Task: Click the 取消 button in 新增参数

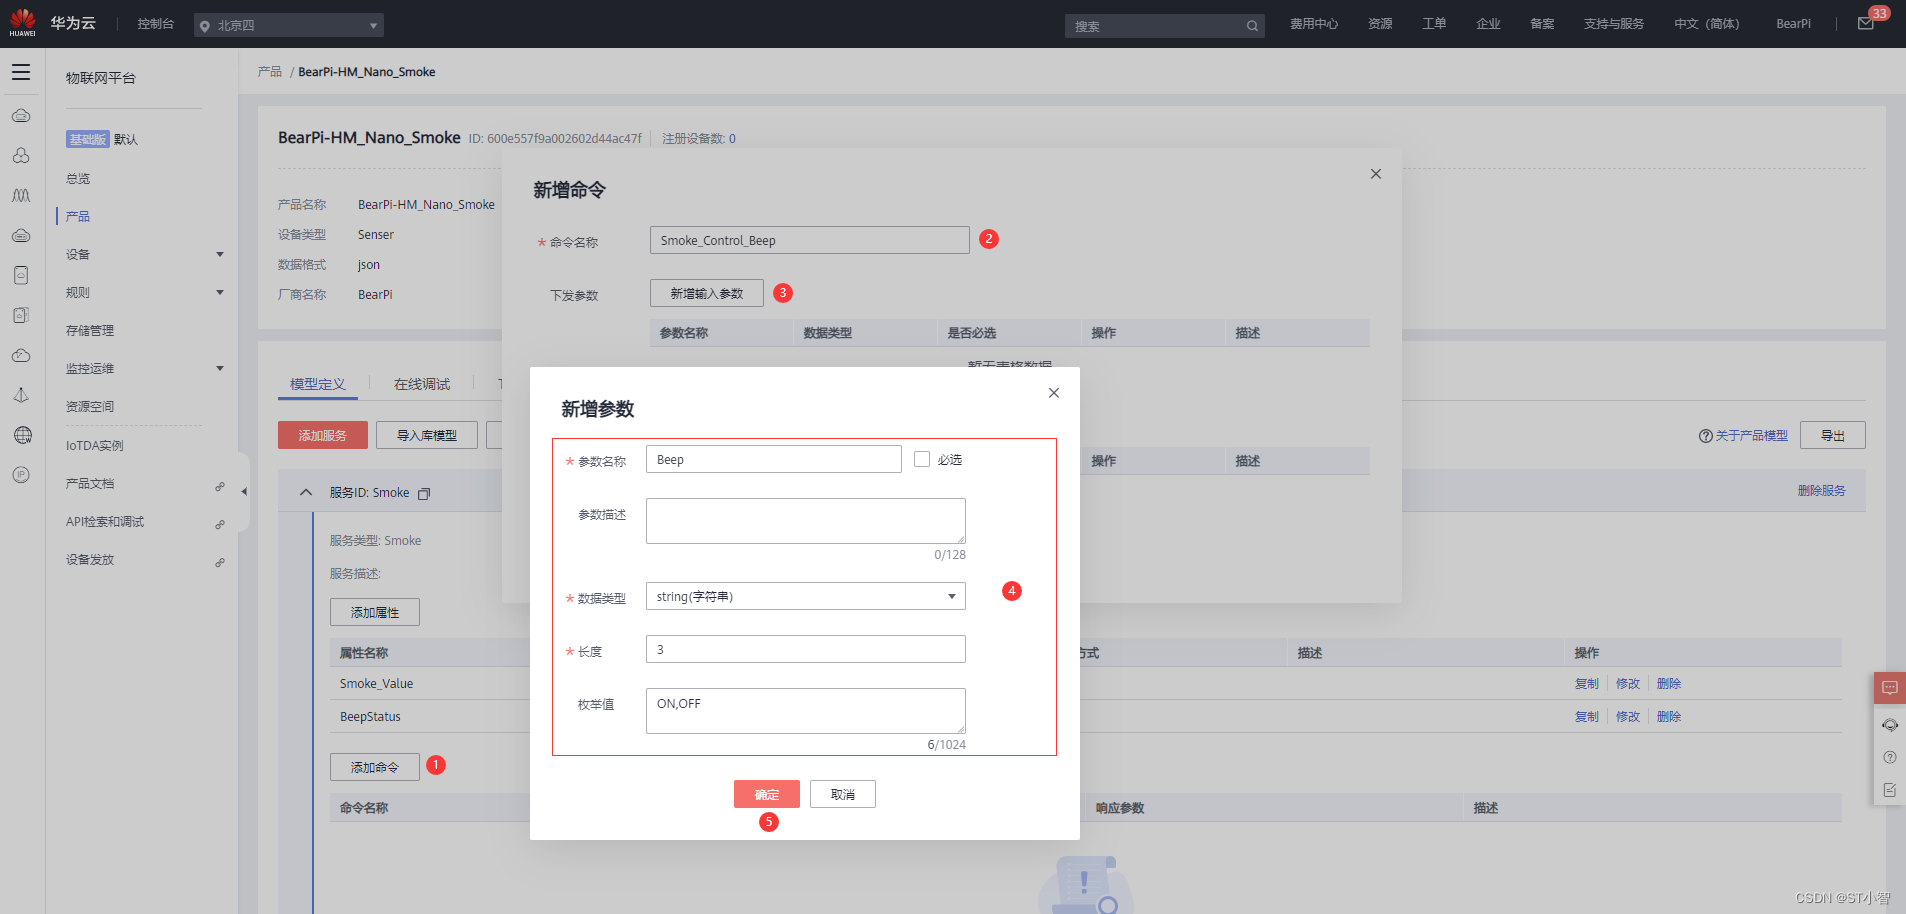Action: point(843,794)
